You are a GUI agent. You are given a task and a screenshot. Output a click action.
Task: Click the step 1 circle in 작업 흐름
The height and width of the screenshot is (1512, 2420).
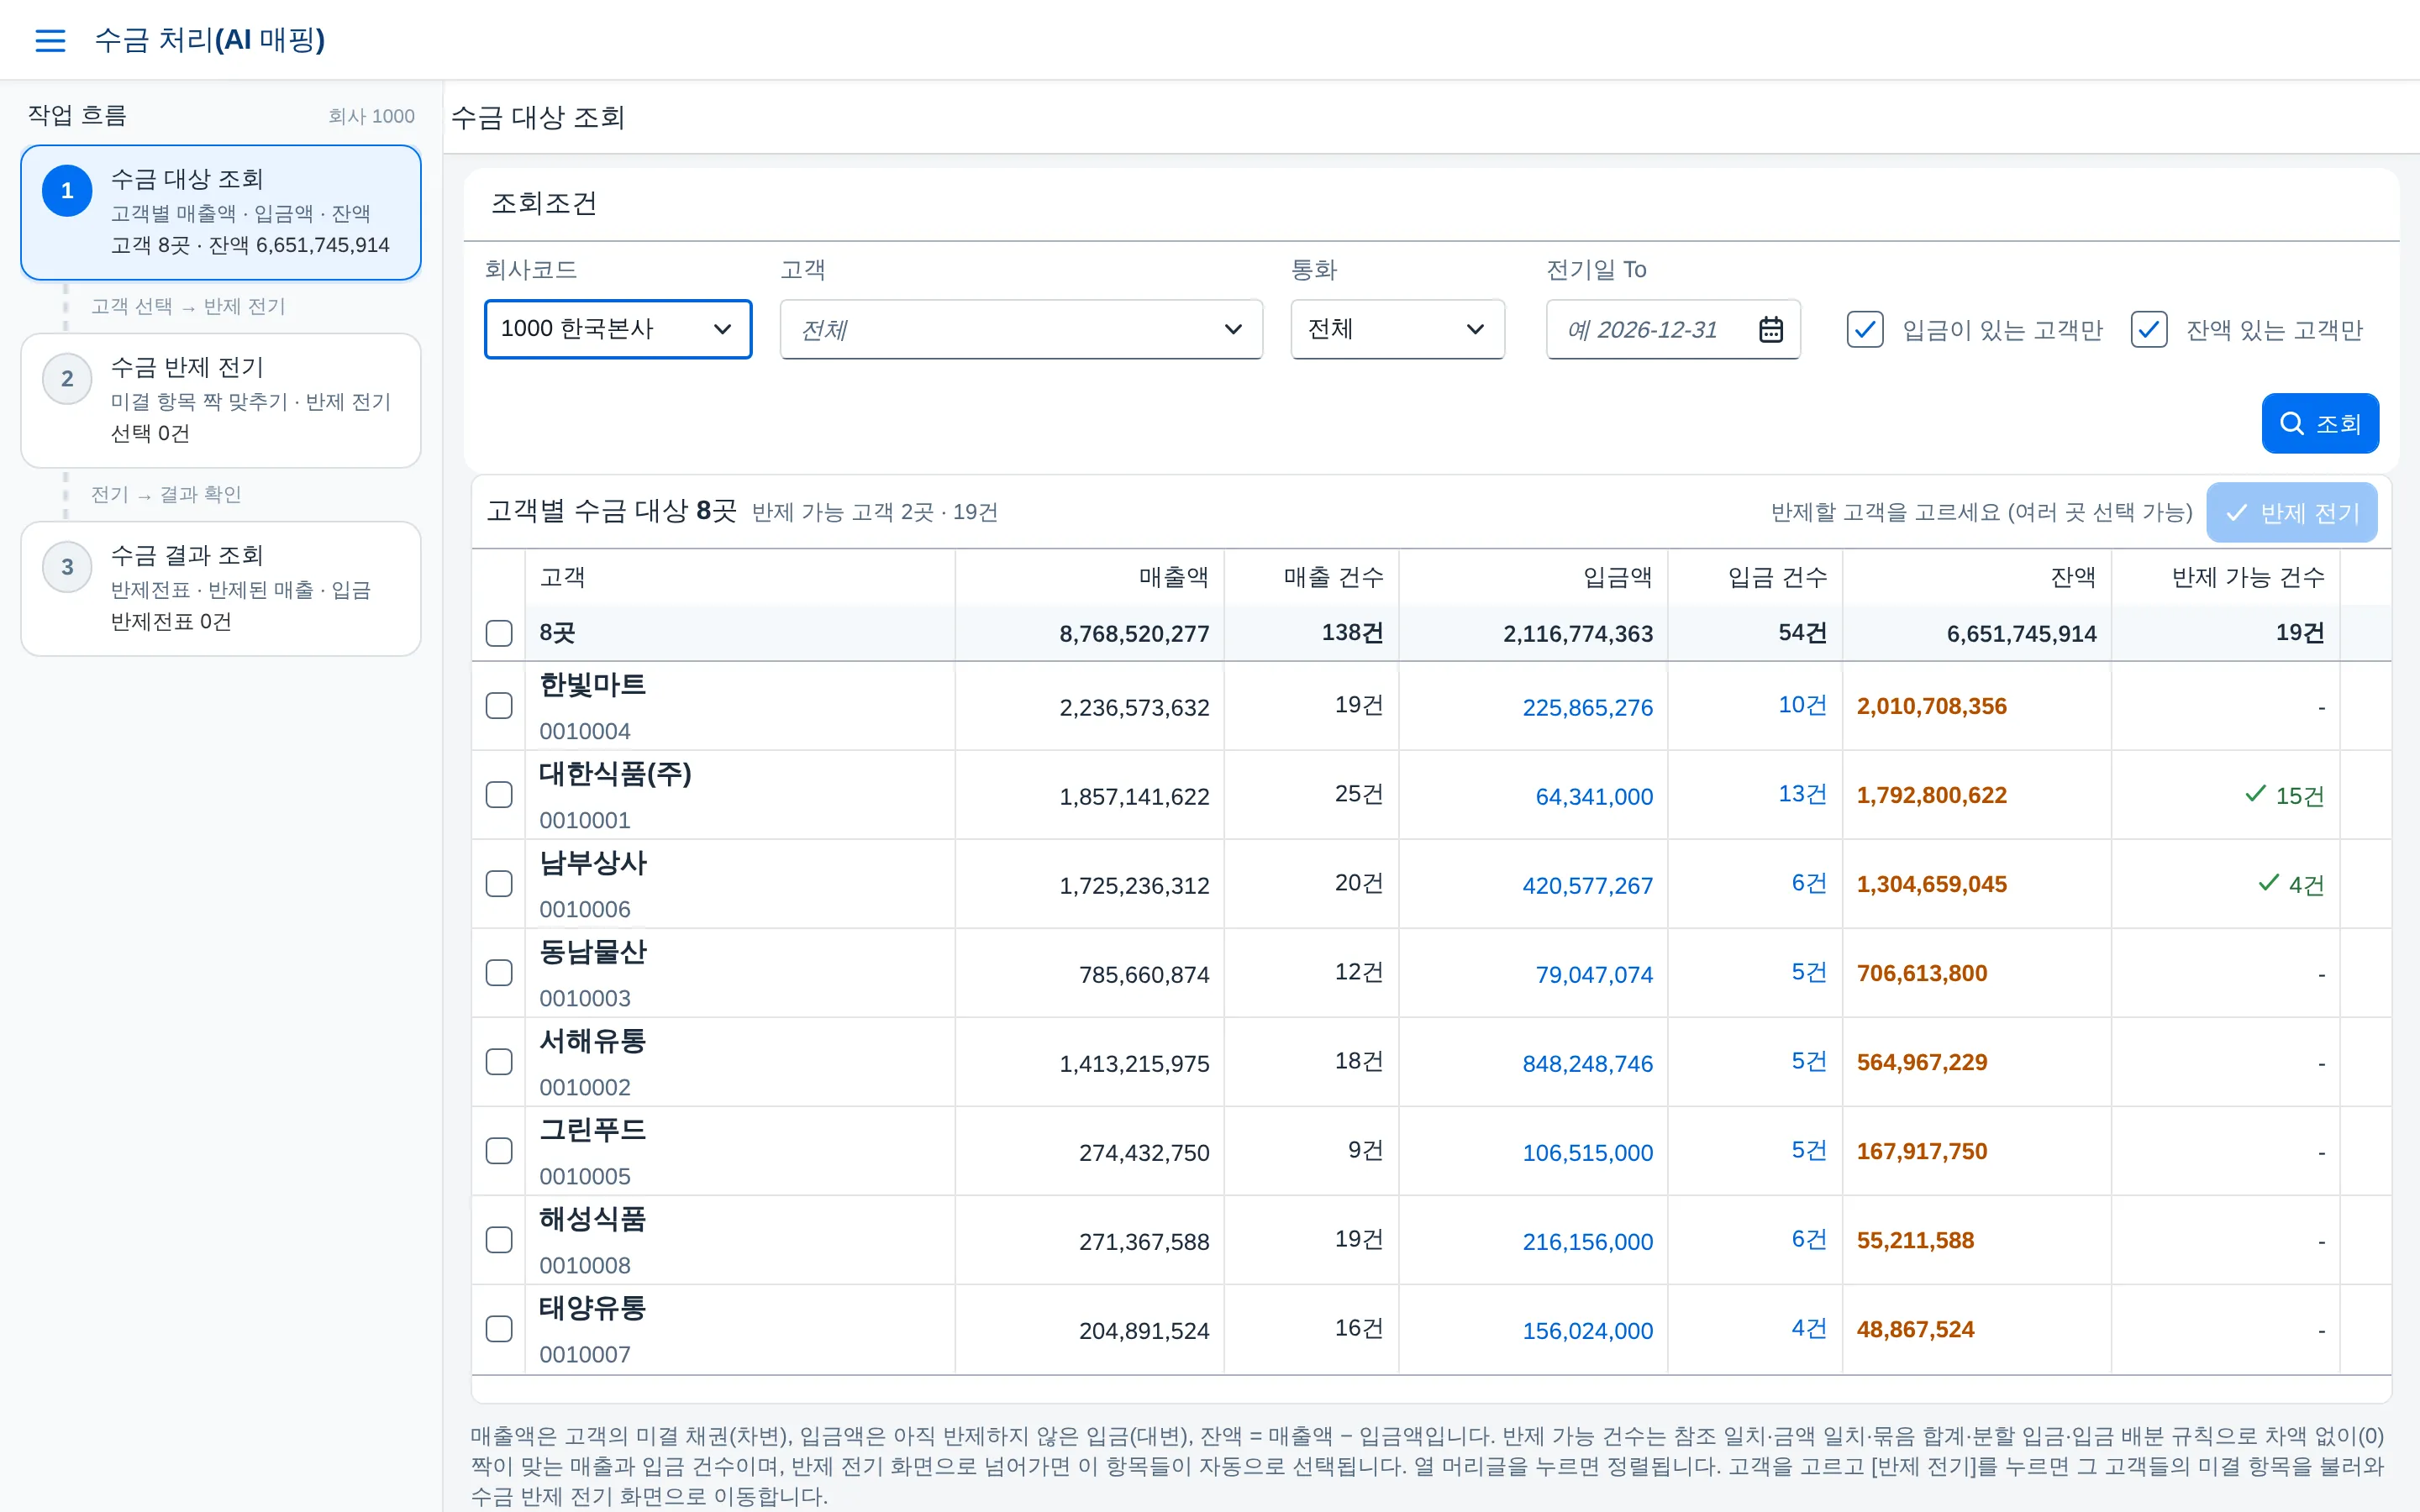tap(67, 190)
